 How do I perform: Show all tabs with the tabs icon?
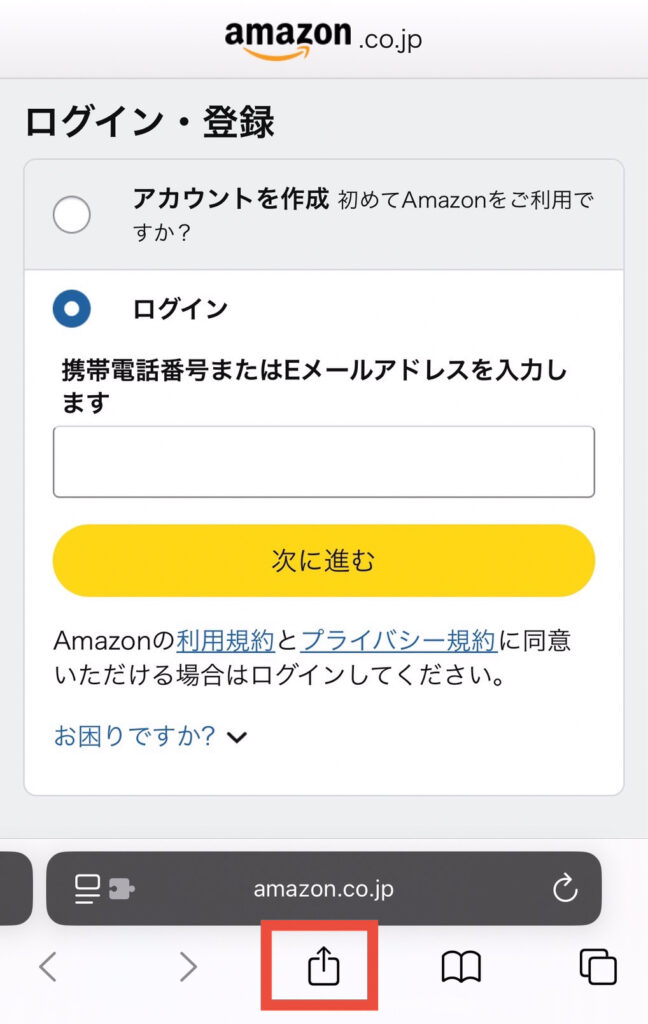(598, 967)
